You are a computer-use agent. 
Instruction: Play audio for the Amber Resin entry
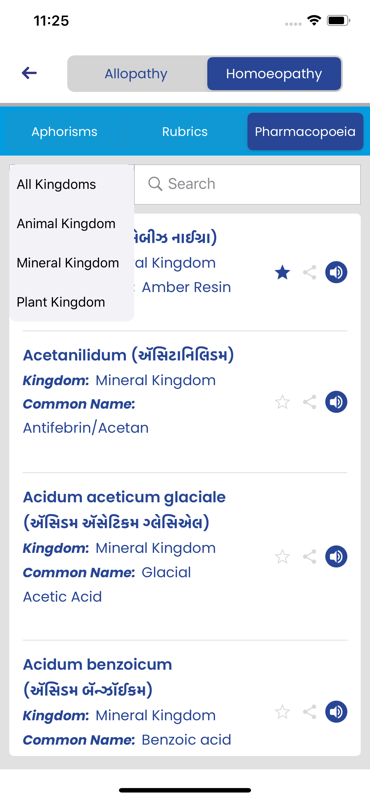[336, 272]
